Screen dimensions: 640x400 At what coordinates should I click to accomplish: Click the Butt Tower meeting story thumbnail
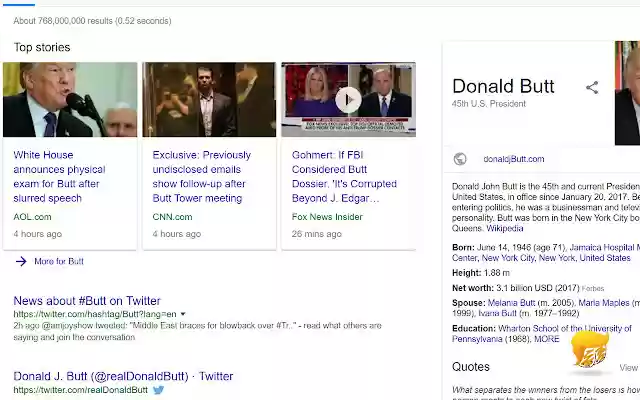click(209, 99)
